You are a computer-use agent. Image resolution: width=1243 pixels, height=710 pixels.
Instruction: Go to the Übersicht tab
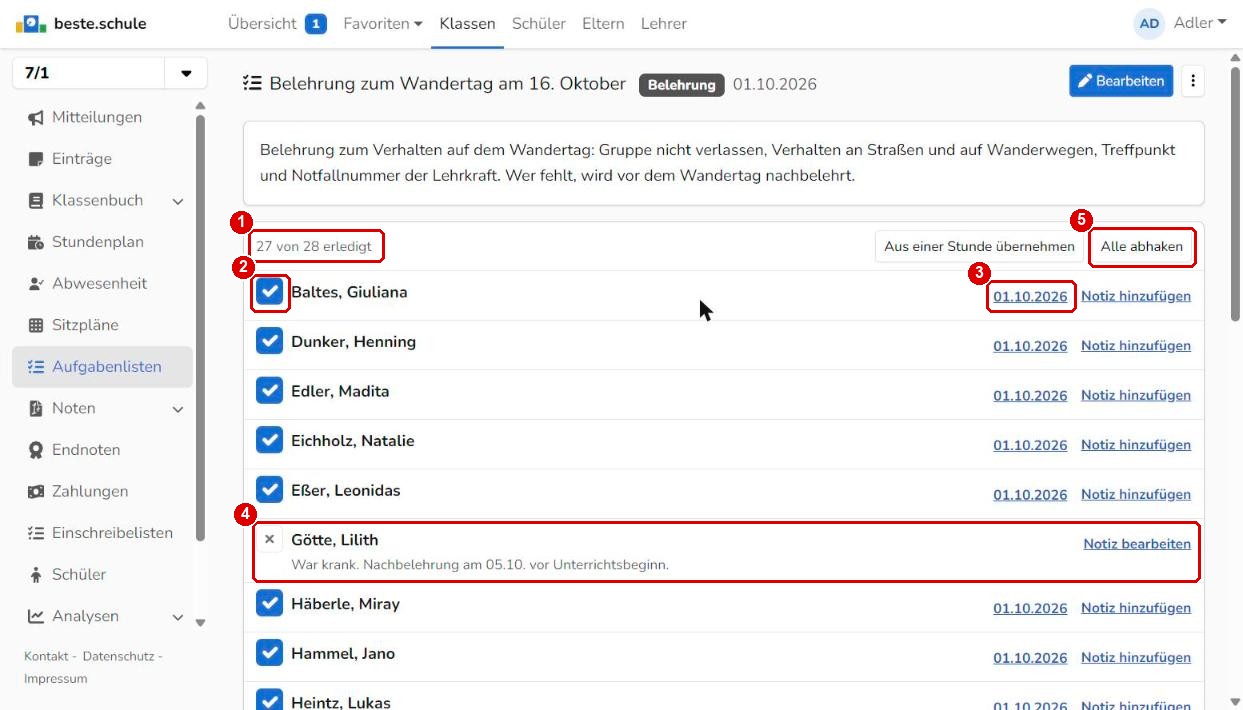coord(262,23)
